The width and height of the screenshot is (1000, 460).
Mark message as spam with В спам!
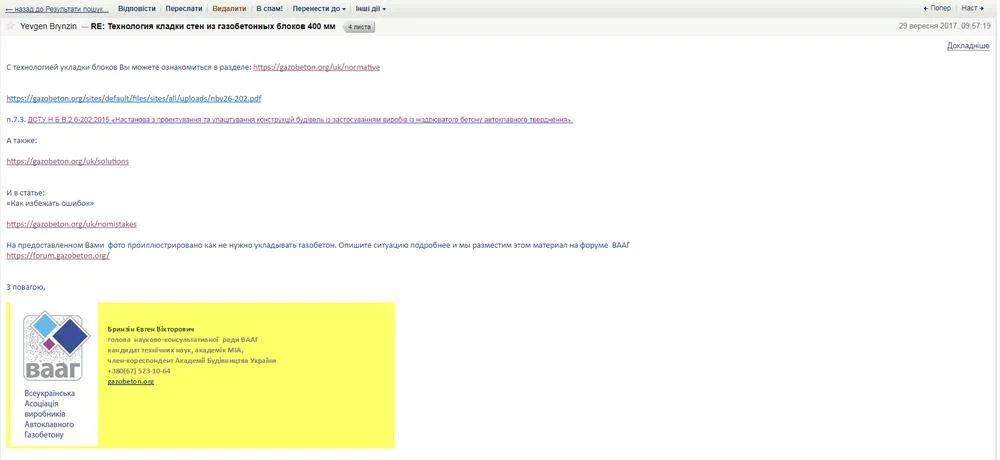(268, 9)
